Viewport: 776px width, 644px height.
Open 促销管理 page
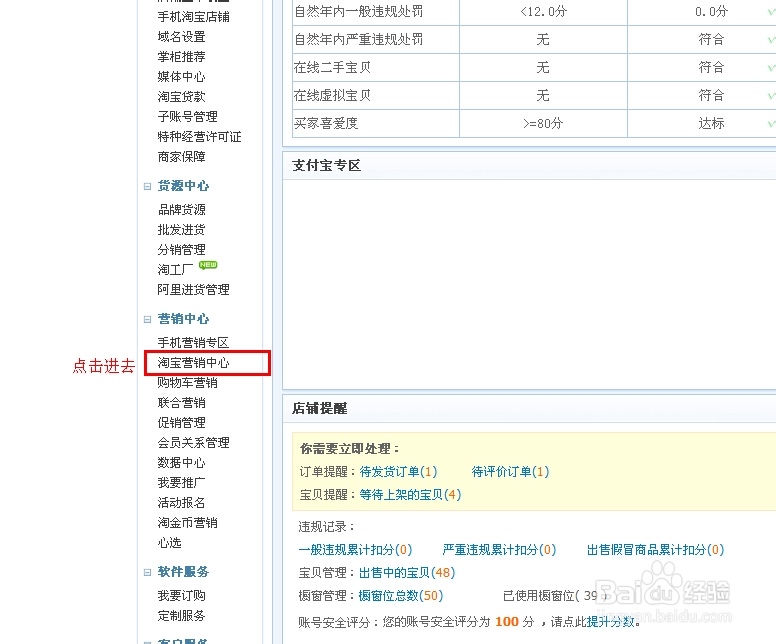tap(181, 423)
